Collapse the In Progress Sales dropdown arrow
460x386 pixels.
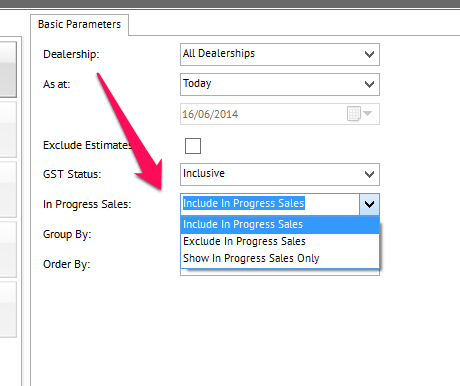[x=369, y=204]
